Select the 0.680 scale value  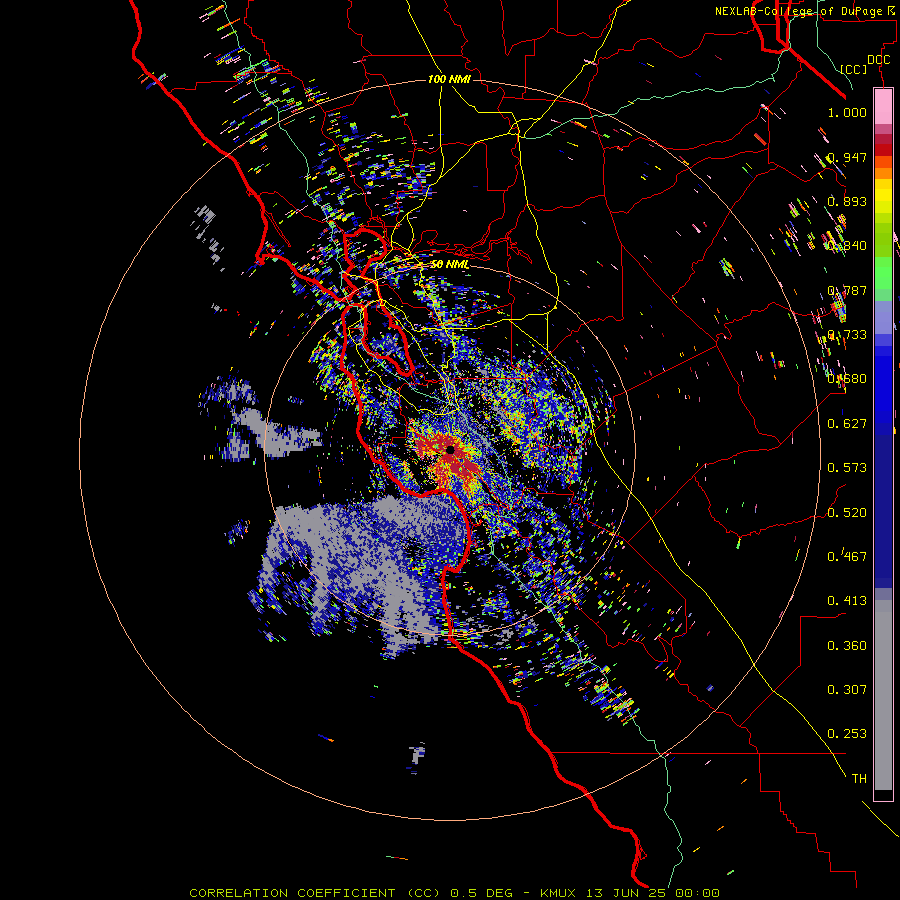847,379
